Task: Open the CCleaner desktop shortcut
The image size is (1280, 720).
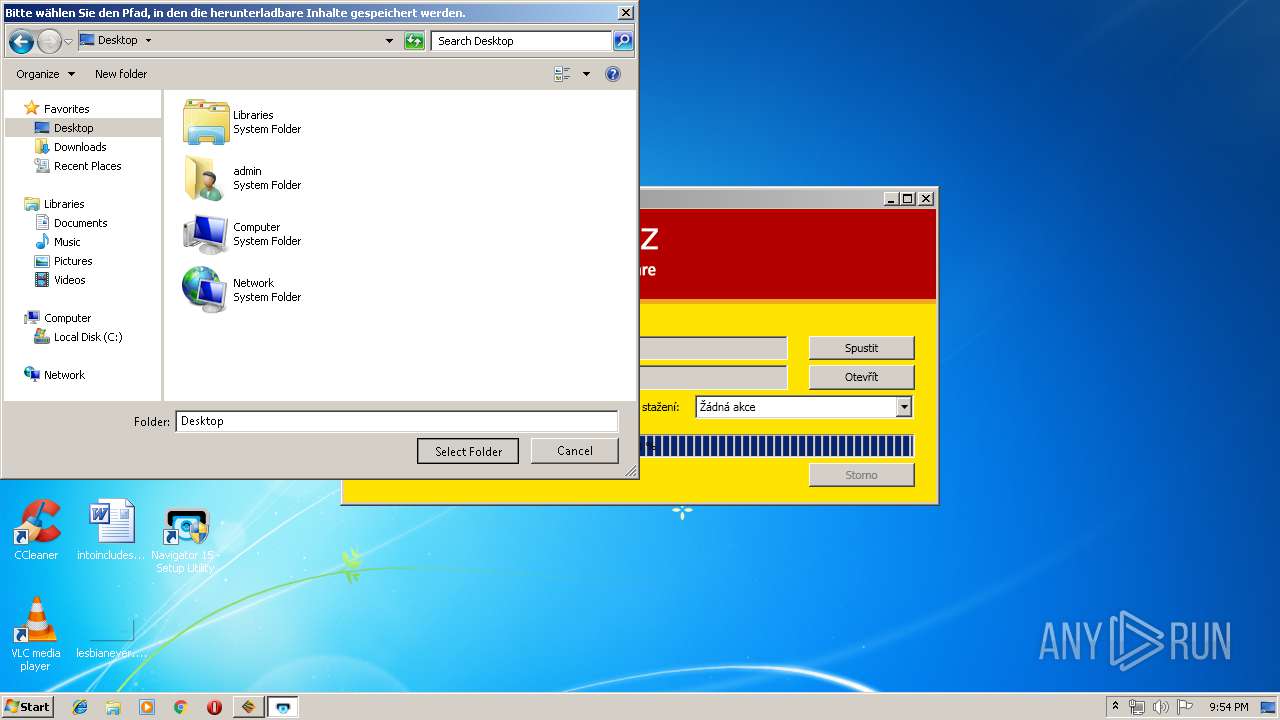Action: (x=36, y=531)
